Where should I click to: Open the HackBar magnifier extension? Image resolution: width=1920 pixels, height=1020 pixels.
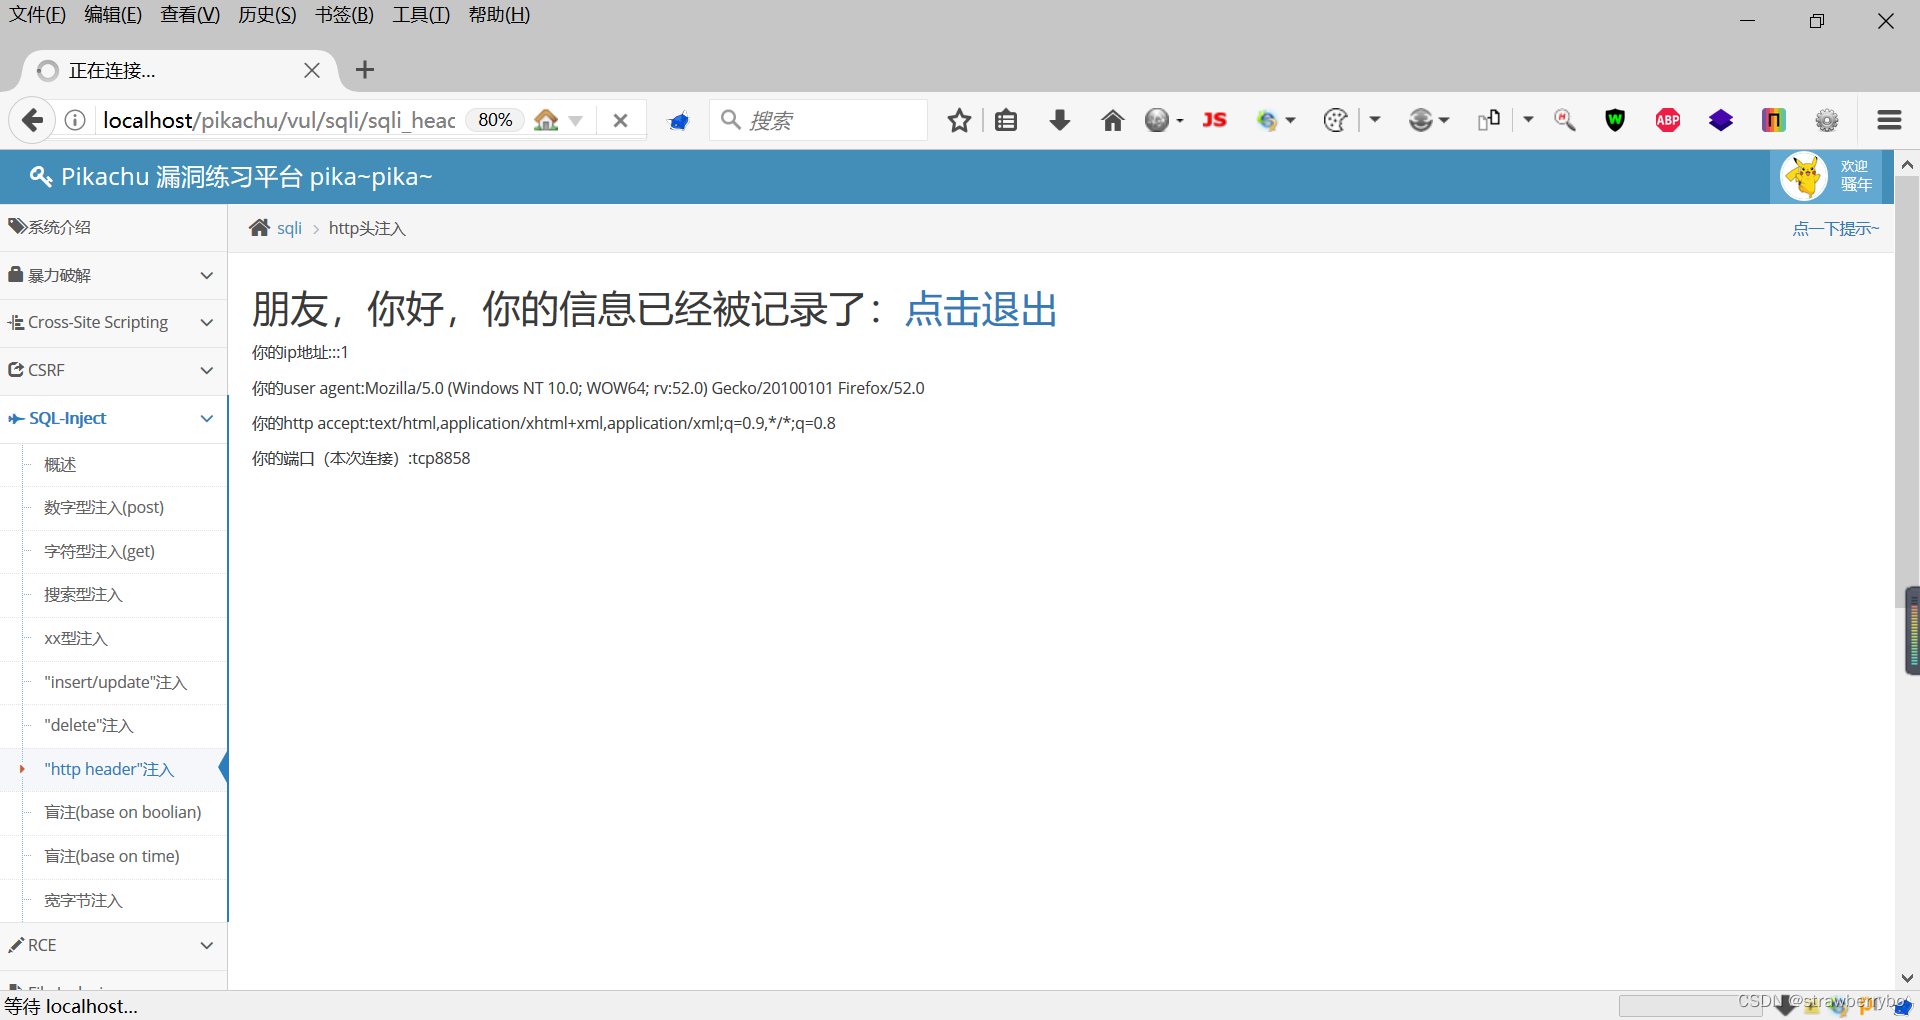(x=1564, y=120)
